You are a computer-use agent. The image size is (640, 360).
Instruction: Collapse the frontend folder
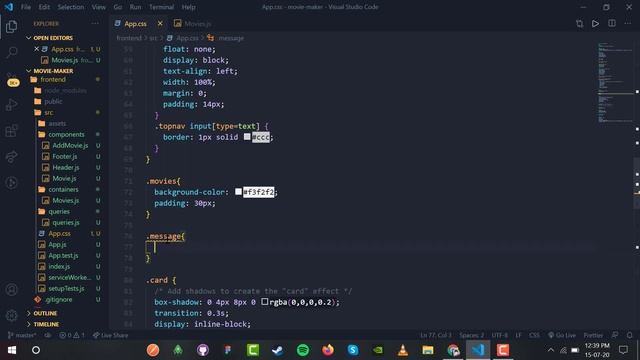coord(53,80)
